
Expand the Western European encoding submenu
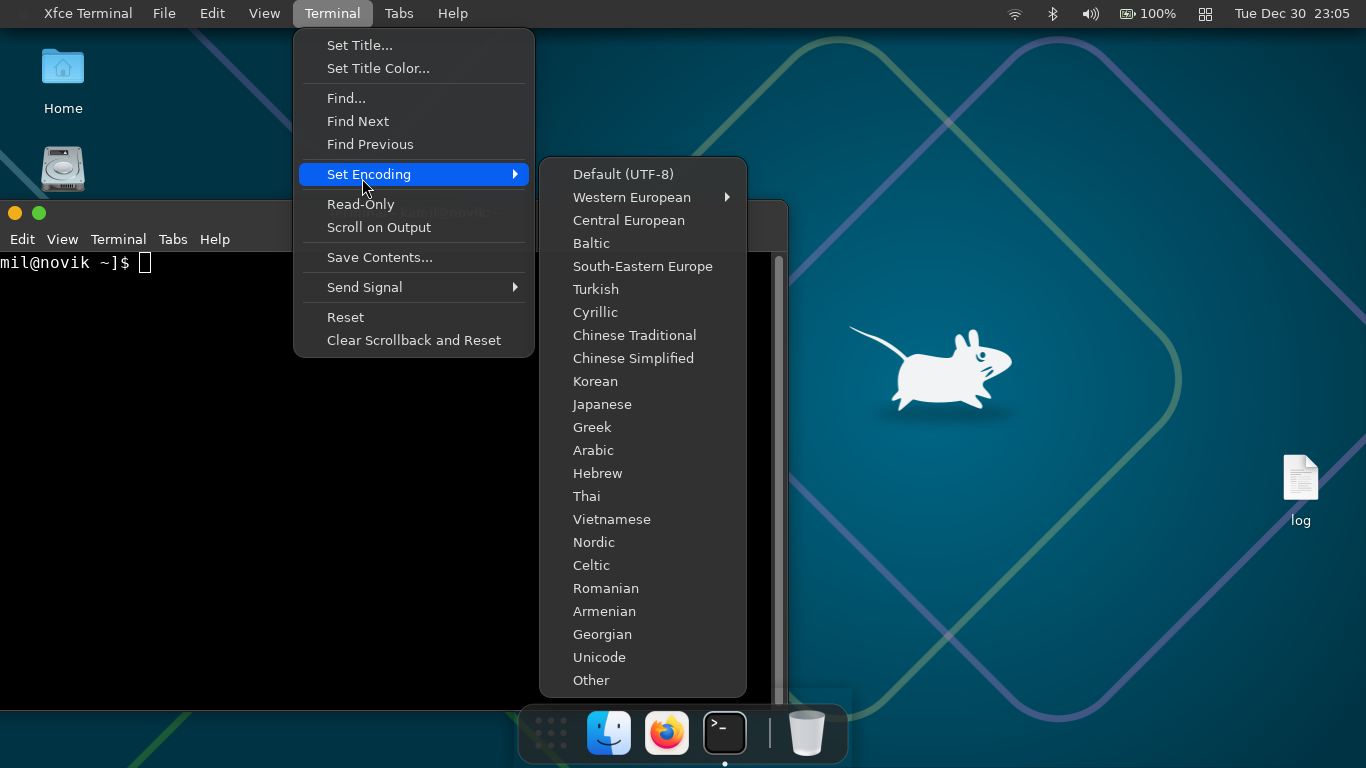pos(643,197)
